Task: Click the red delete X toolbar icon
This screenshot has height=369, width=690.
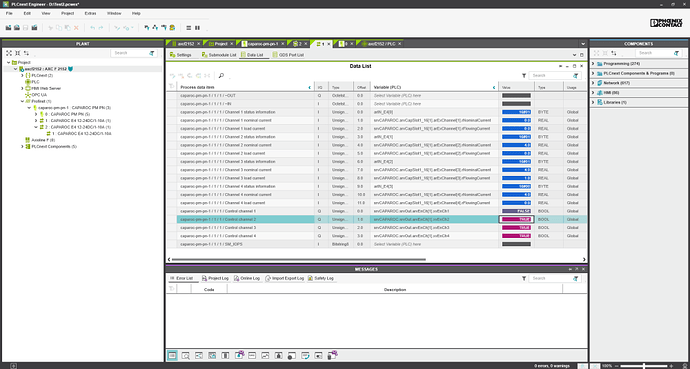Action: 76,28
